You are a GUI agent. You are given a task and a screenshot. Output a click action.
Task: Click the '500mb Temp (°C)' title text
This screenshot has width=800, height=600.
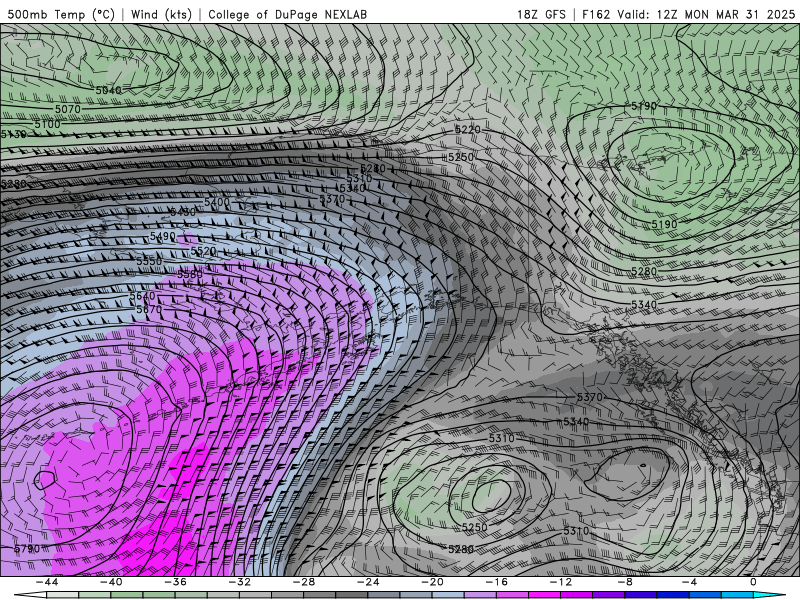point(61,14)
